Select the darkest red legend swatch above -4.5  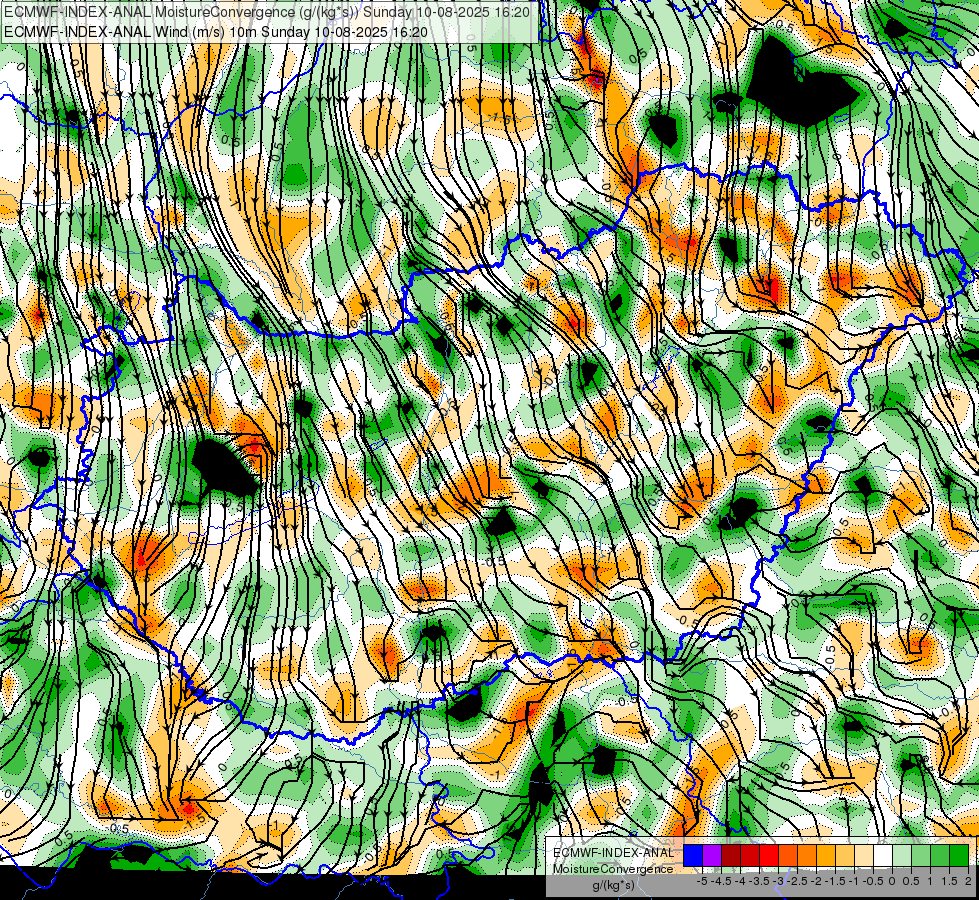pyautogui.click(x=731, y=856)
